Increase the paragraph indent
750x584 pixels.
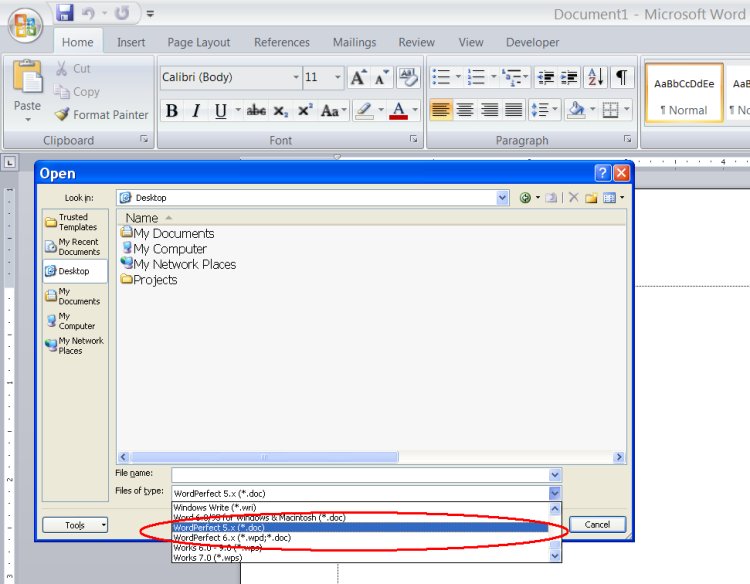point(569,77)
